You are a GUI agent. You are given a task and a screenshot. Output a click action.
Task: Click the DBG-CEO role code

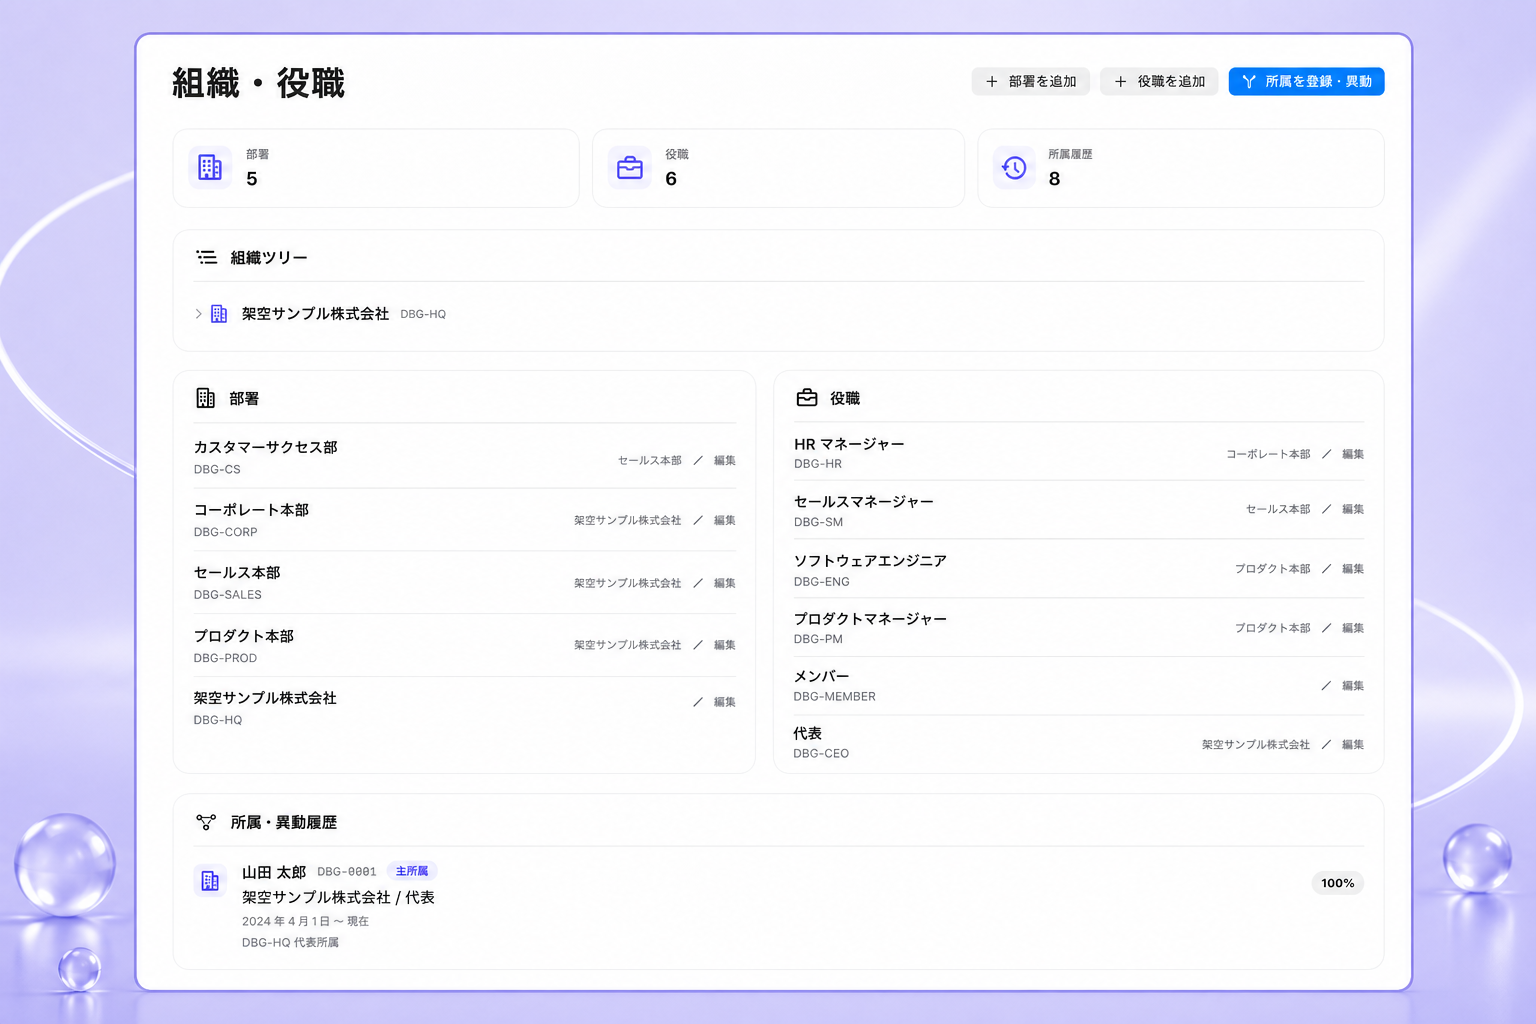[821, 754]
